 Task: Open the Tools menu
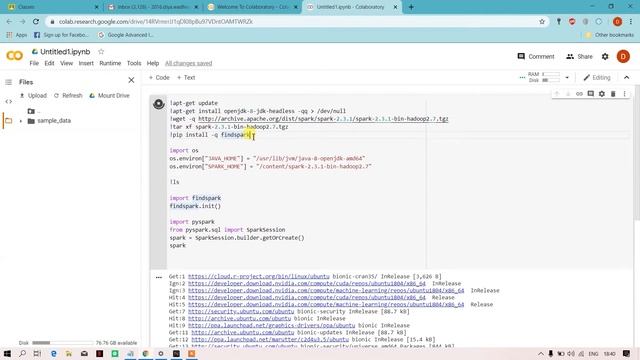pos(134,63)
